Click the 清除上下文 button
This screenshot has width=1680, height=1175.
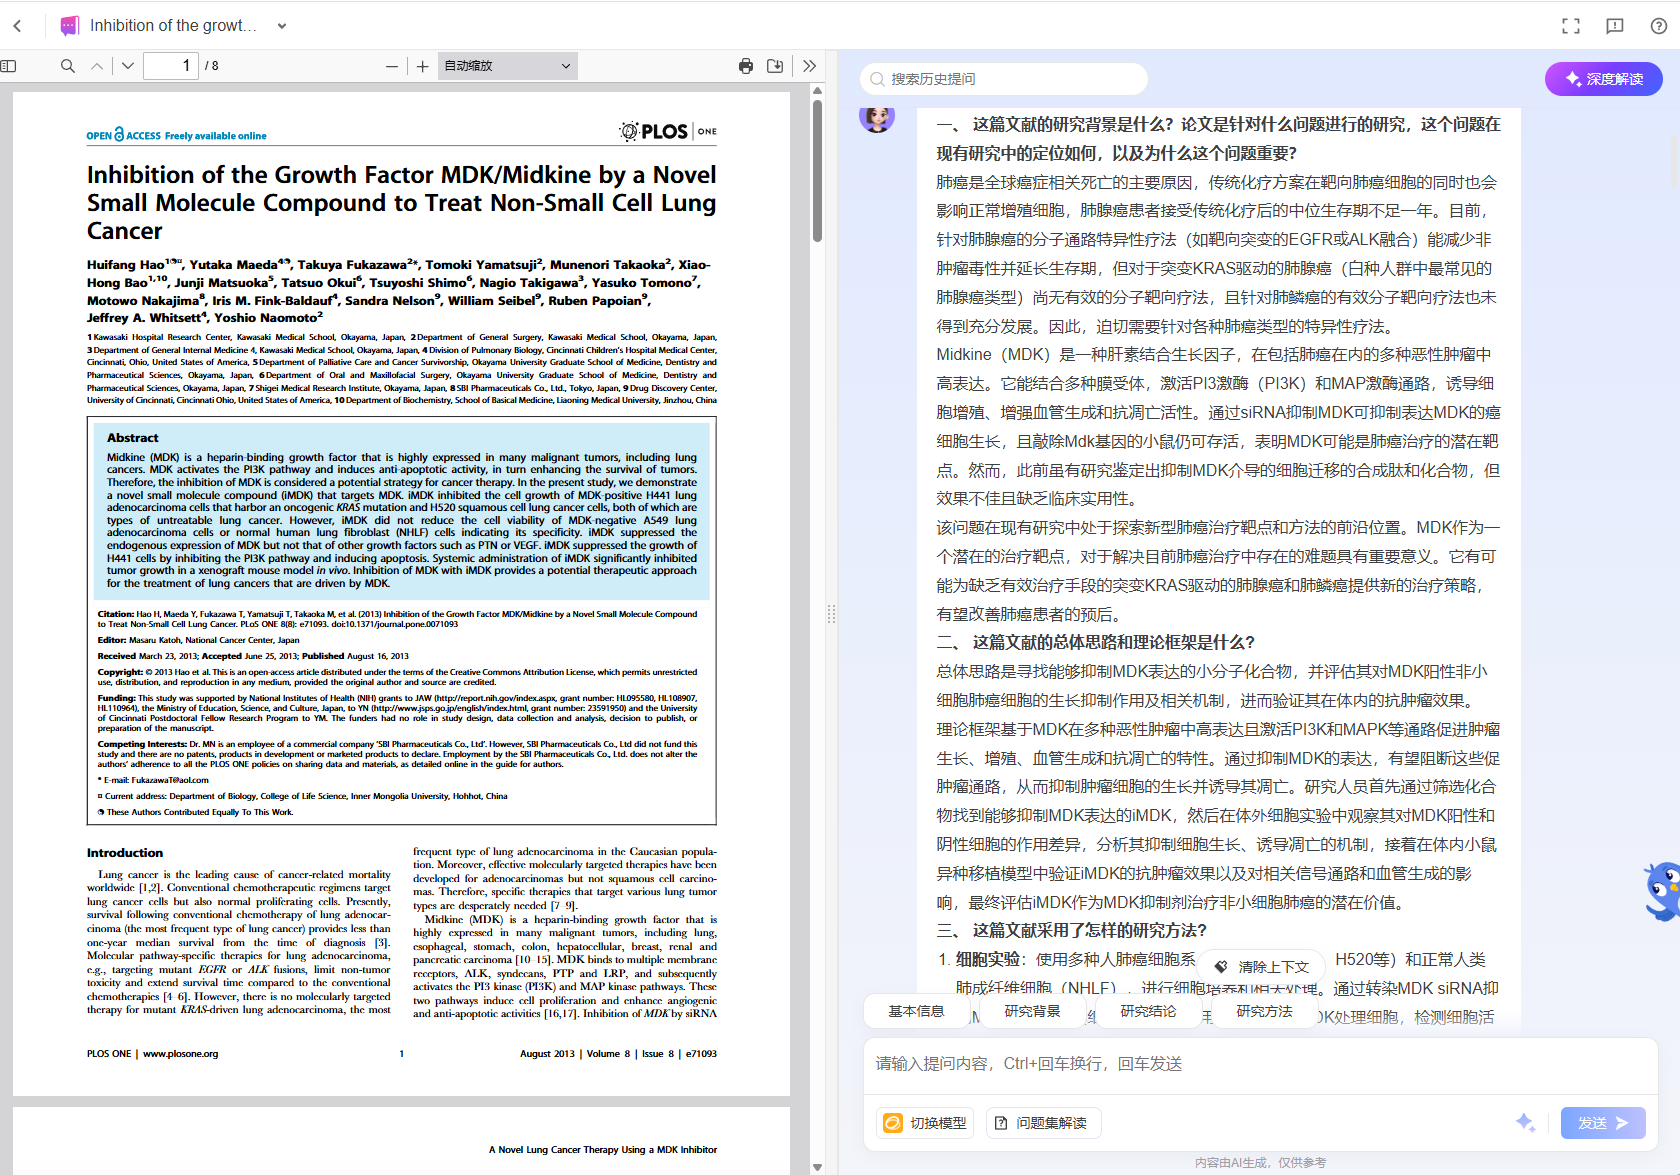tap(1262, 967)
